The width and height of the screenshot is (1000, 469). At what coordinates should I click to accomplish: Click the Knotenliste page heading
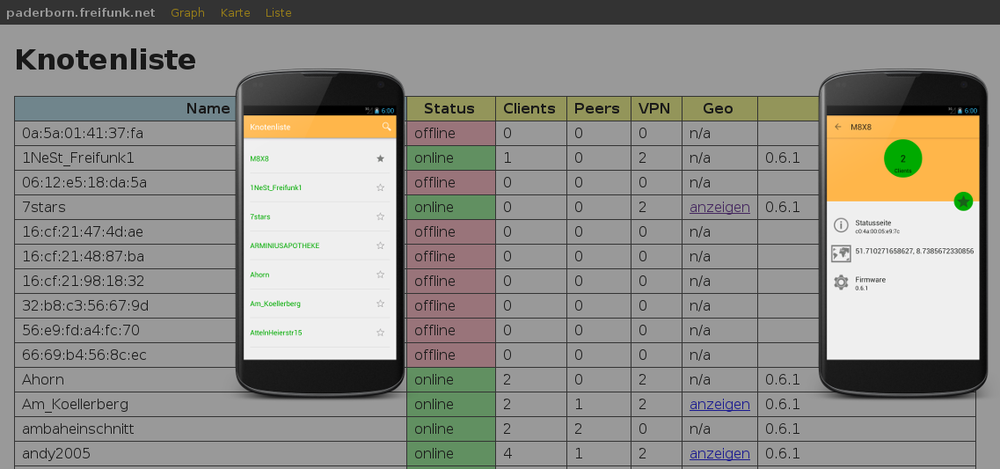point(105,60)
